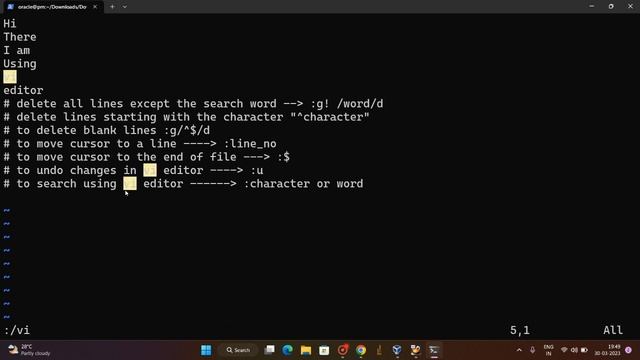Click the ':u' undo command text
The image size is (640, 360).
click(257, 170)
